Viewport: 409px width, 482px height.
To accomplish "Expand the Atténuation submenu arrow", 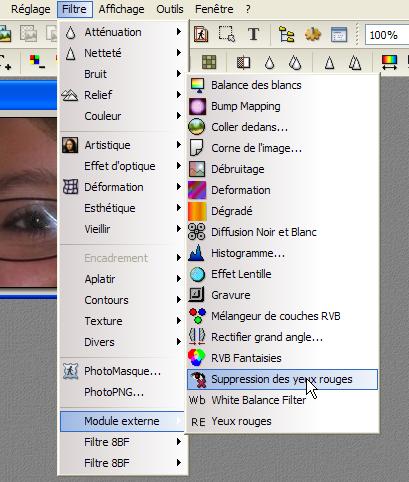I will point(179,32).
